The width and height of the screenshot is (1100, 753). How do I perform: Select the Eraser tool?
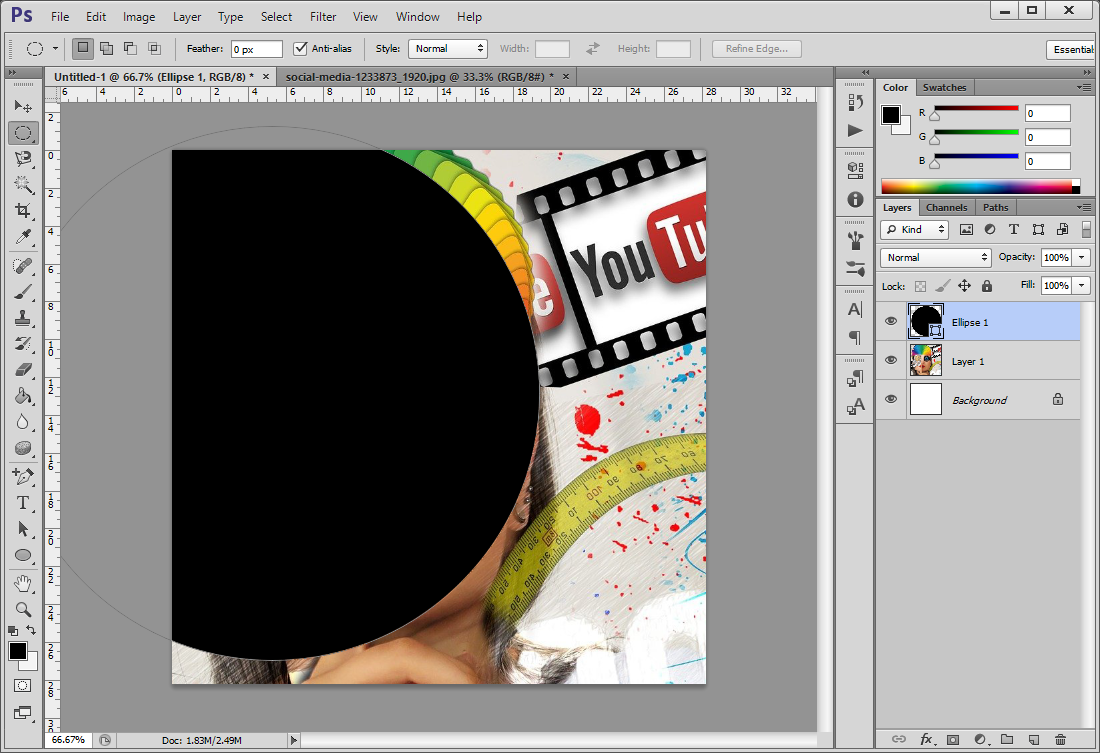pyautogui.click(x=23, y=370)
